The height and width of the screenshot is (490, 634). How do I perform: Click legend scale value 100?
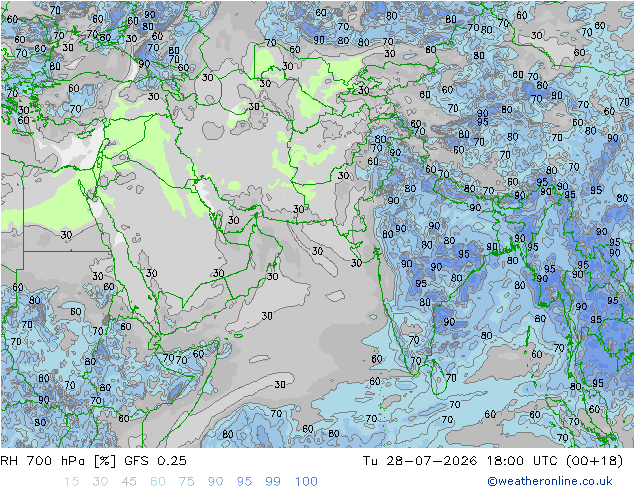coord(306,482)
